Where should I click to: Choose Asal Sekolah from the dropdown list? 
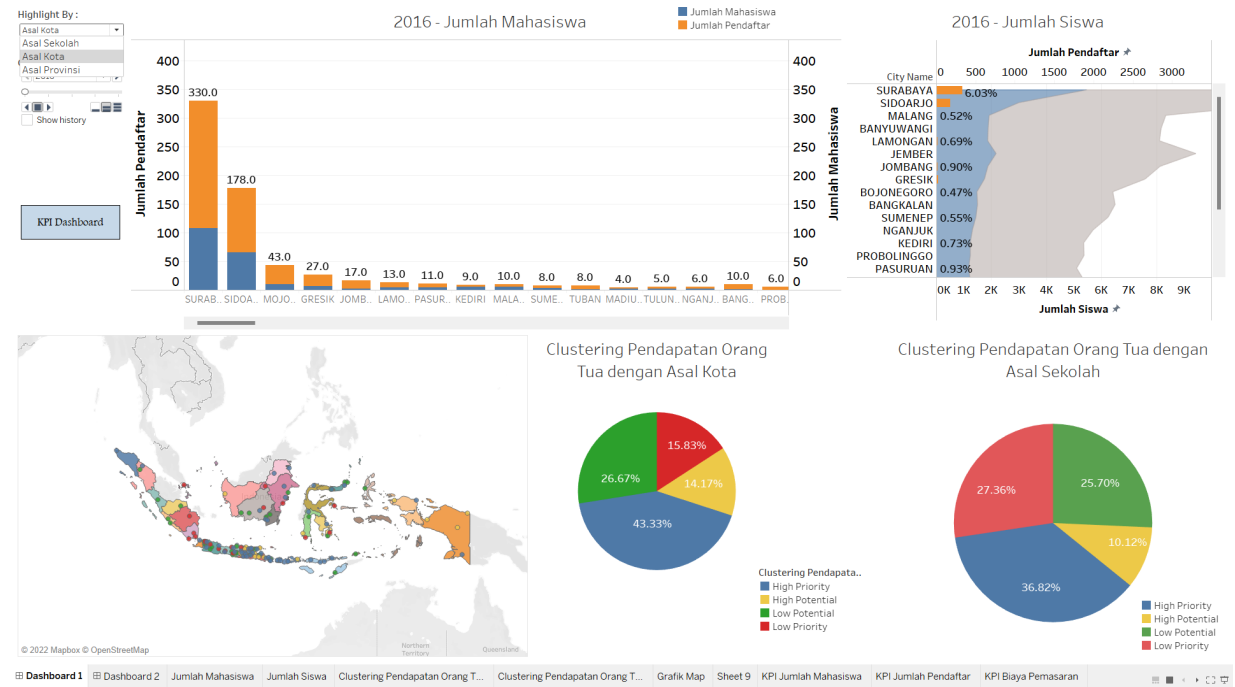click(x=51, y=44)
